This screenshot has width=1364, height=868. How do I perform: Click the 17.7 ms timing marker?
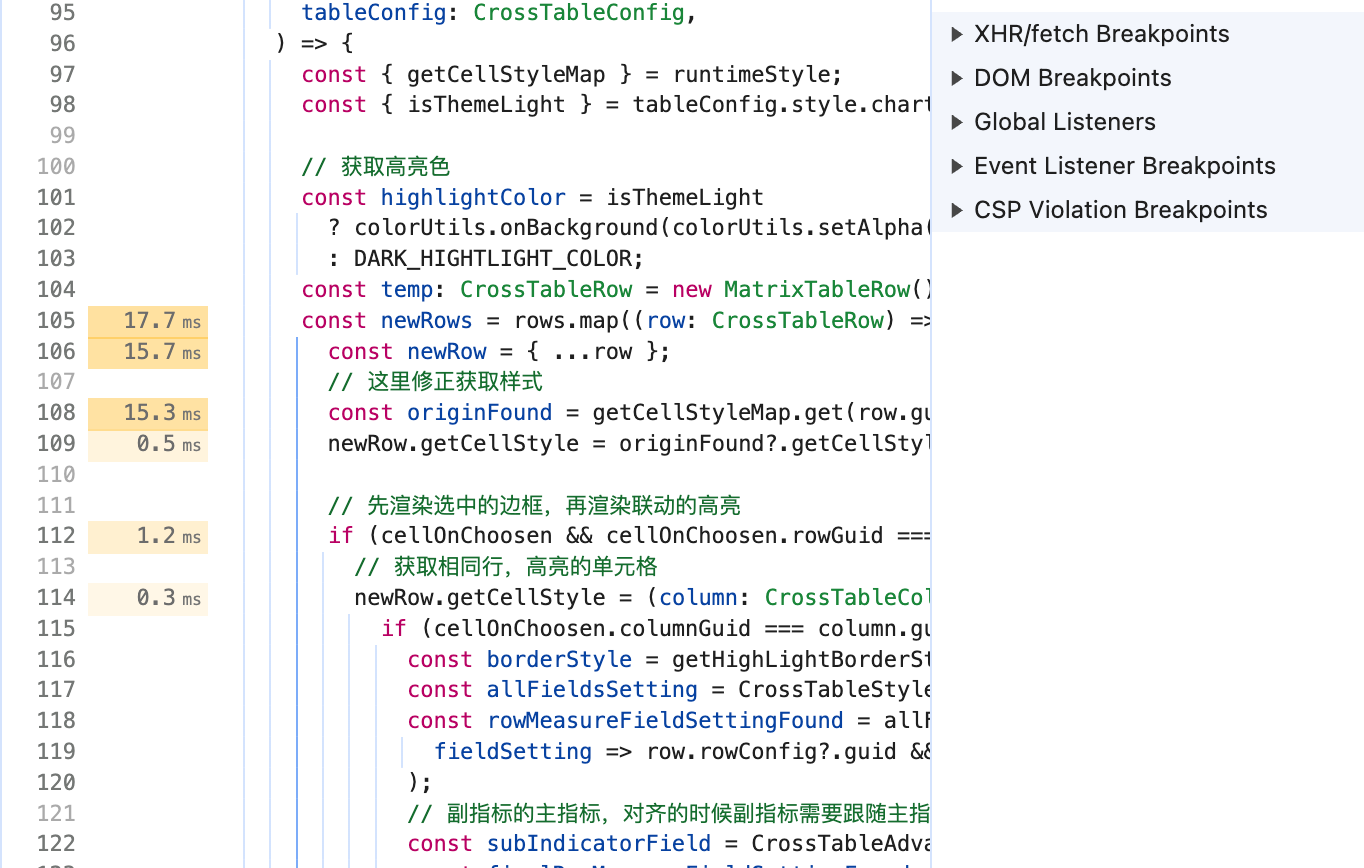[148, 321]
